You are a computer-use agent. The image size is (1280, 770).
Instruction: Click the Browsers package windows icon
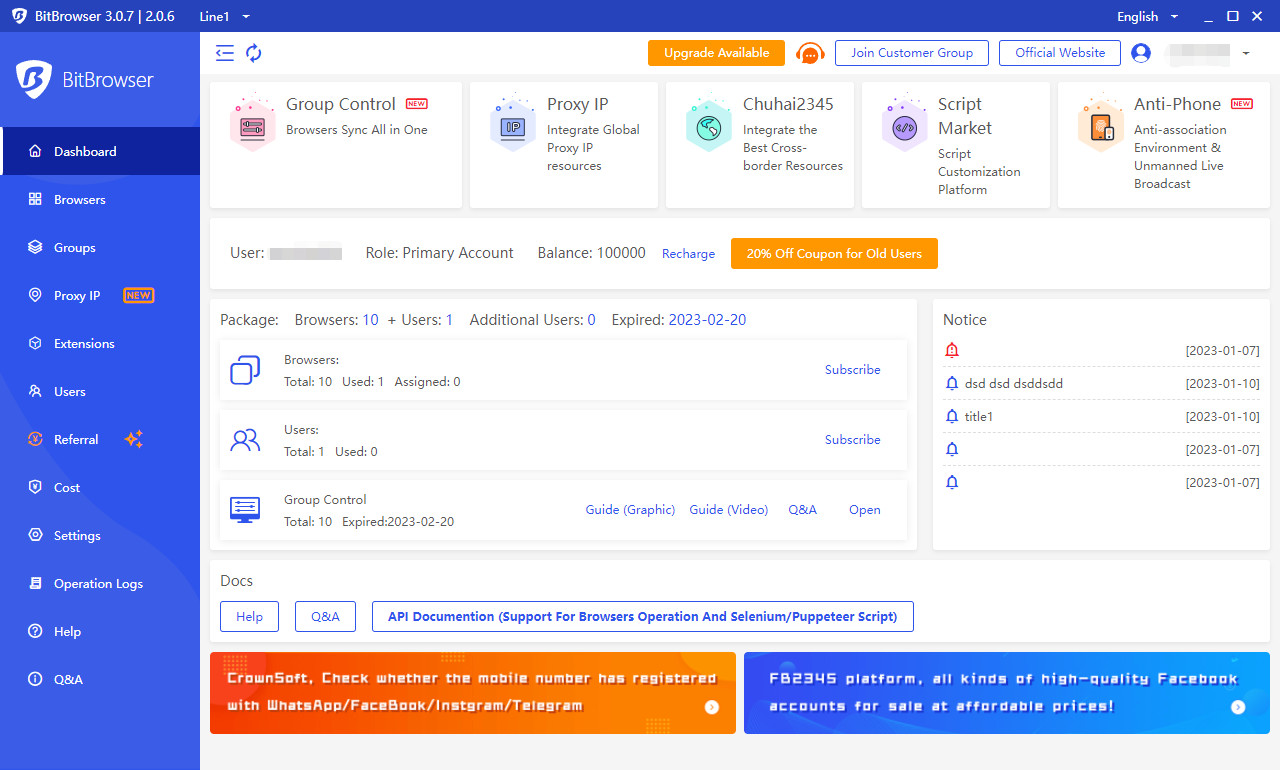(x=245, y=370)
